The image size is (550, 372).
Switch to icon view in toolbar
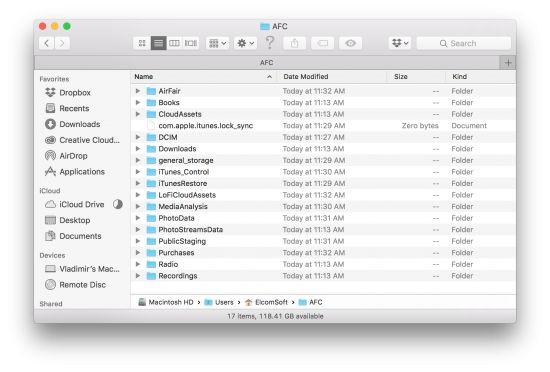pyautogui.click(x=142, y=43)
